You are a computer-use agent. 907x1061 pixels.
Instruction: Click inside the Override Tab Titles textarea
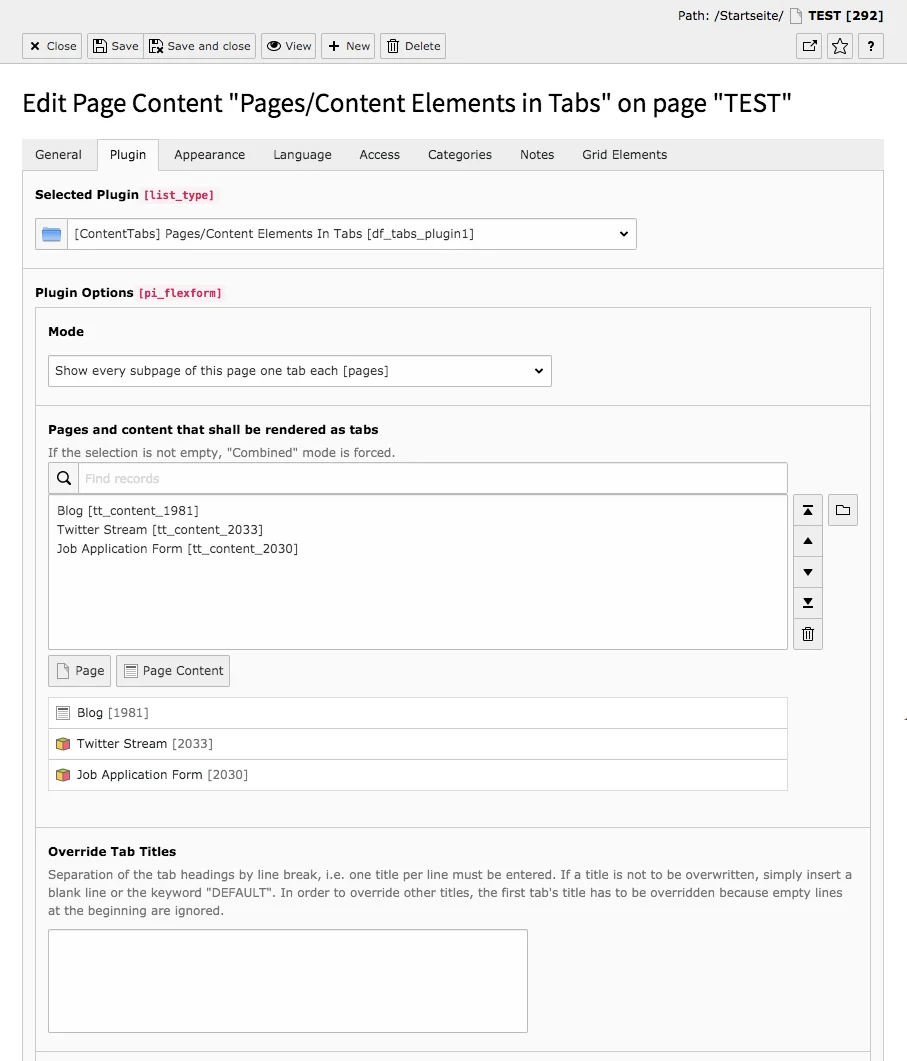point(287,980)
